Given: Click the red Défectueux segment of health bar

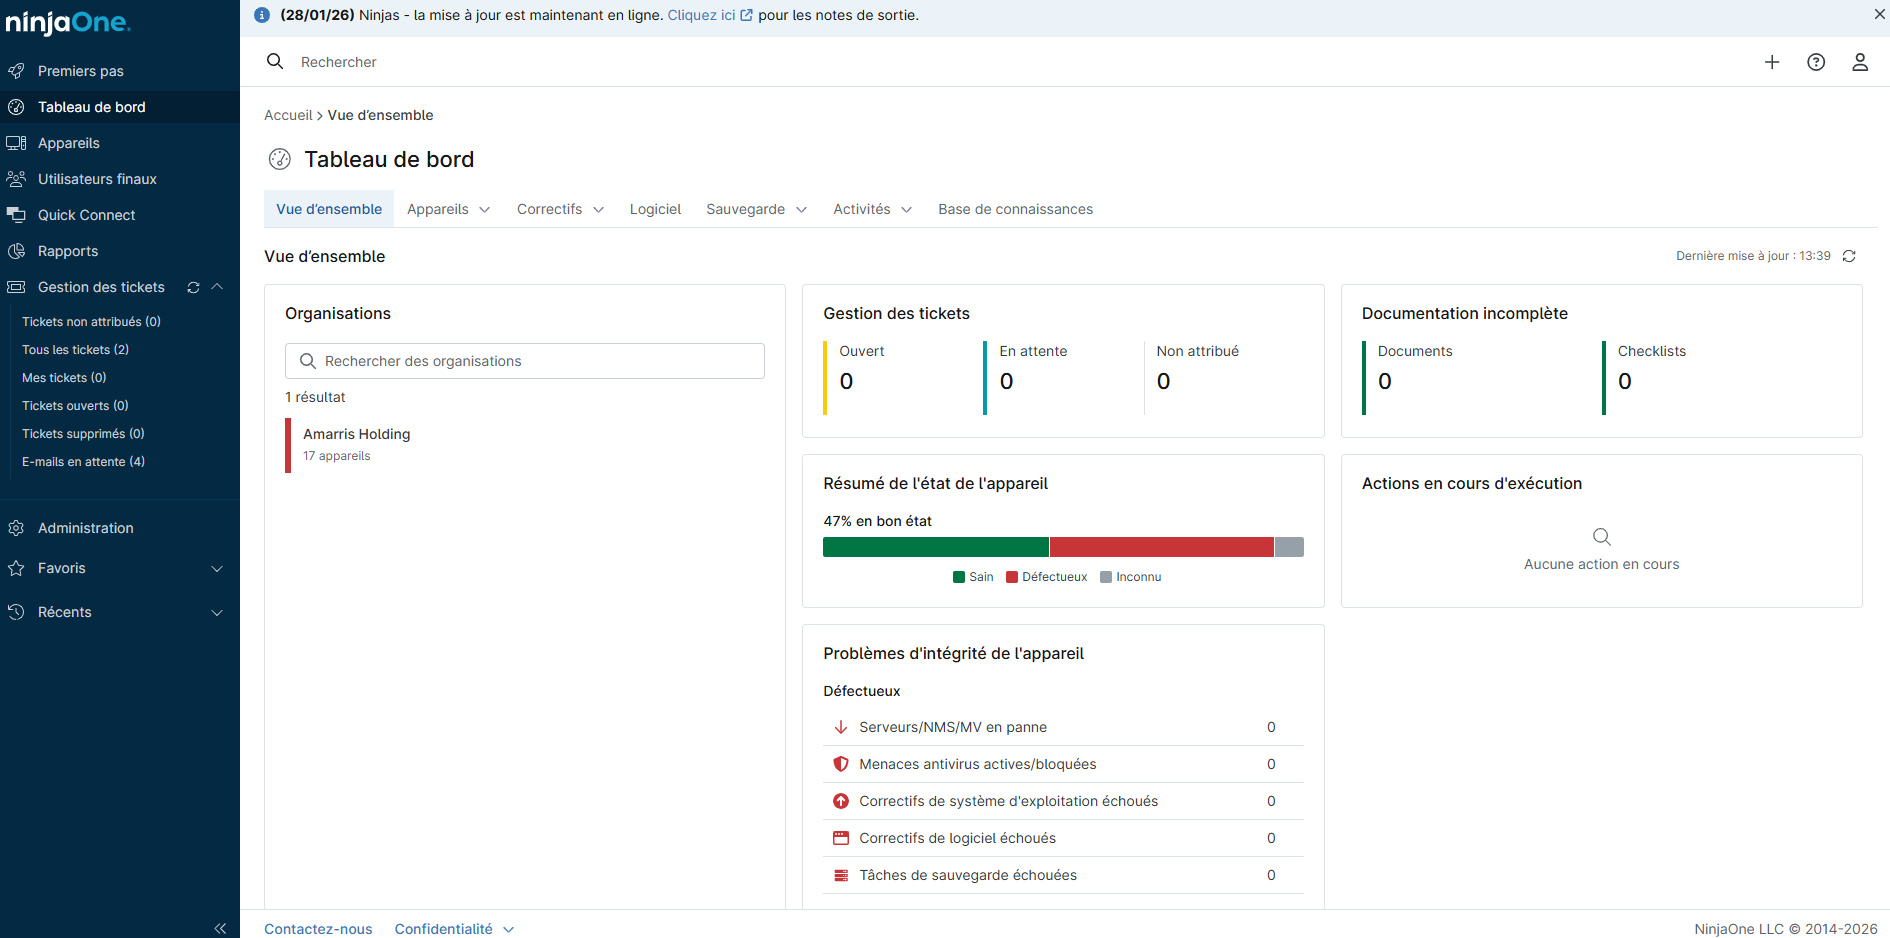Looking at the screenshot, I should (1161, 547).
